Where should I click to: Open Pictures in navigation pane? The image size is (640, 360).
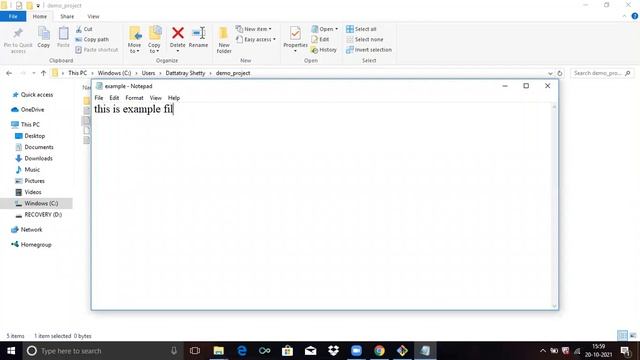(x=34, y=181)
